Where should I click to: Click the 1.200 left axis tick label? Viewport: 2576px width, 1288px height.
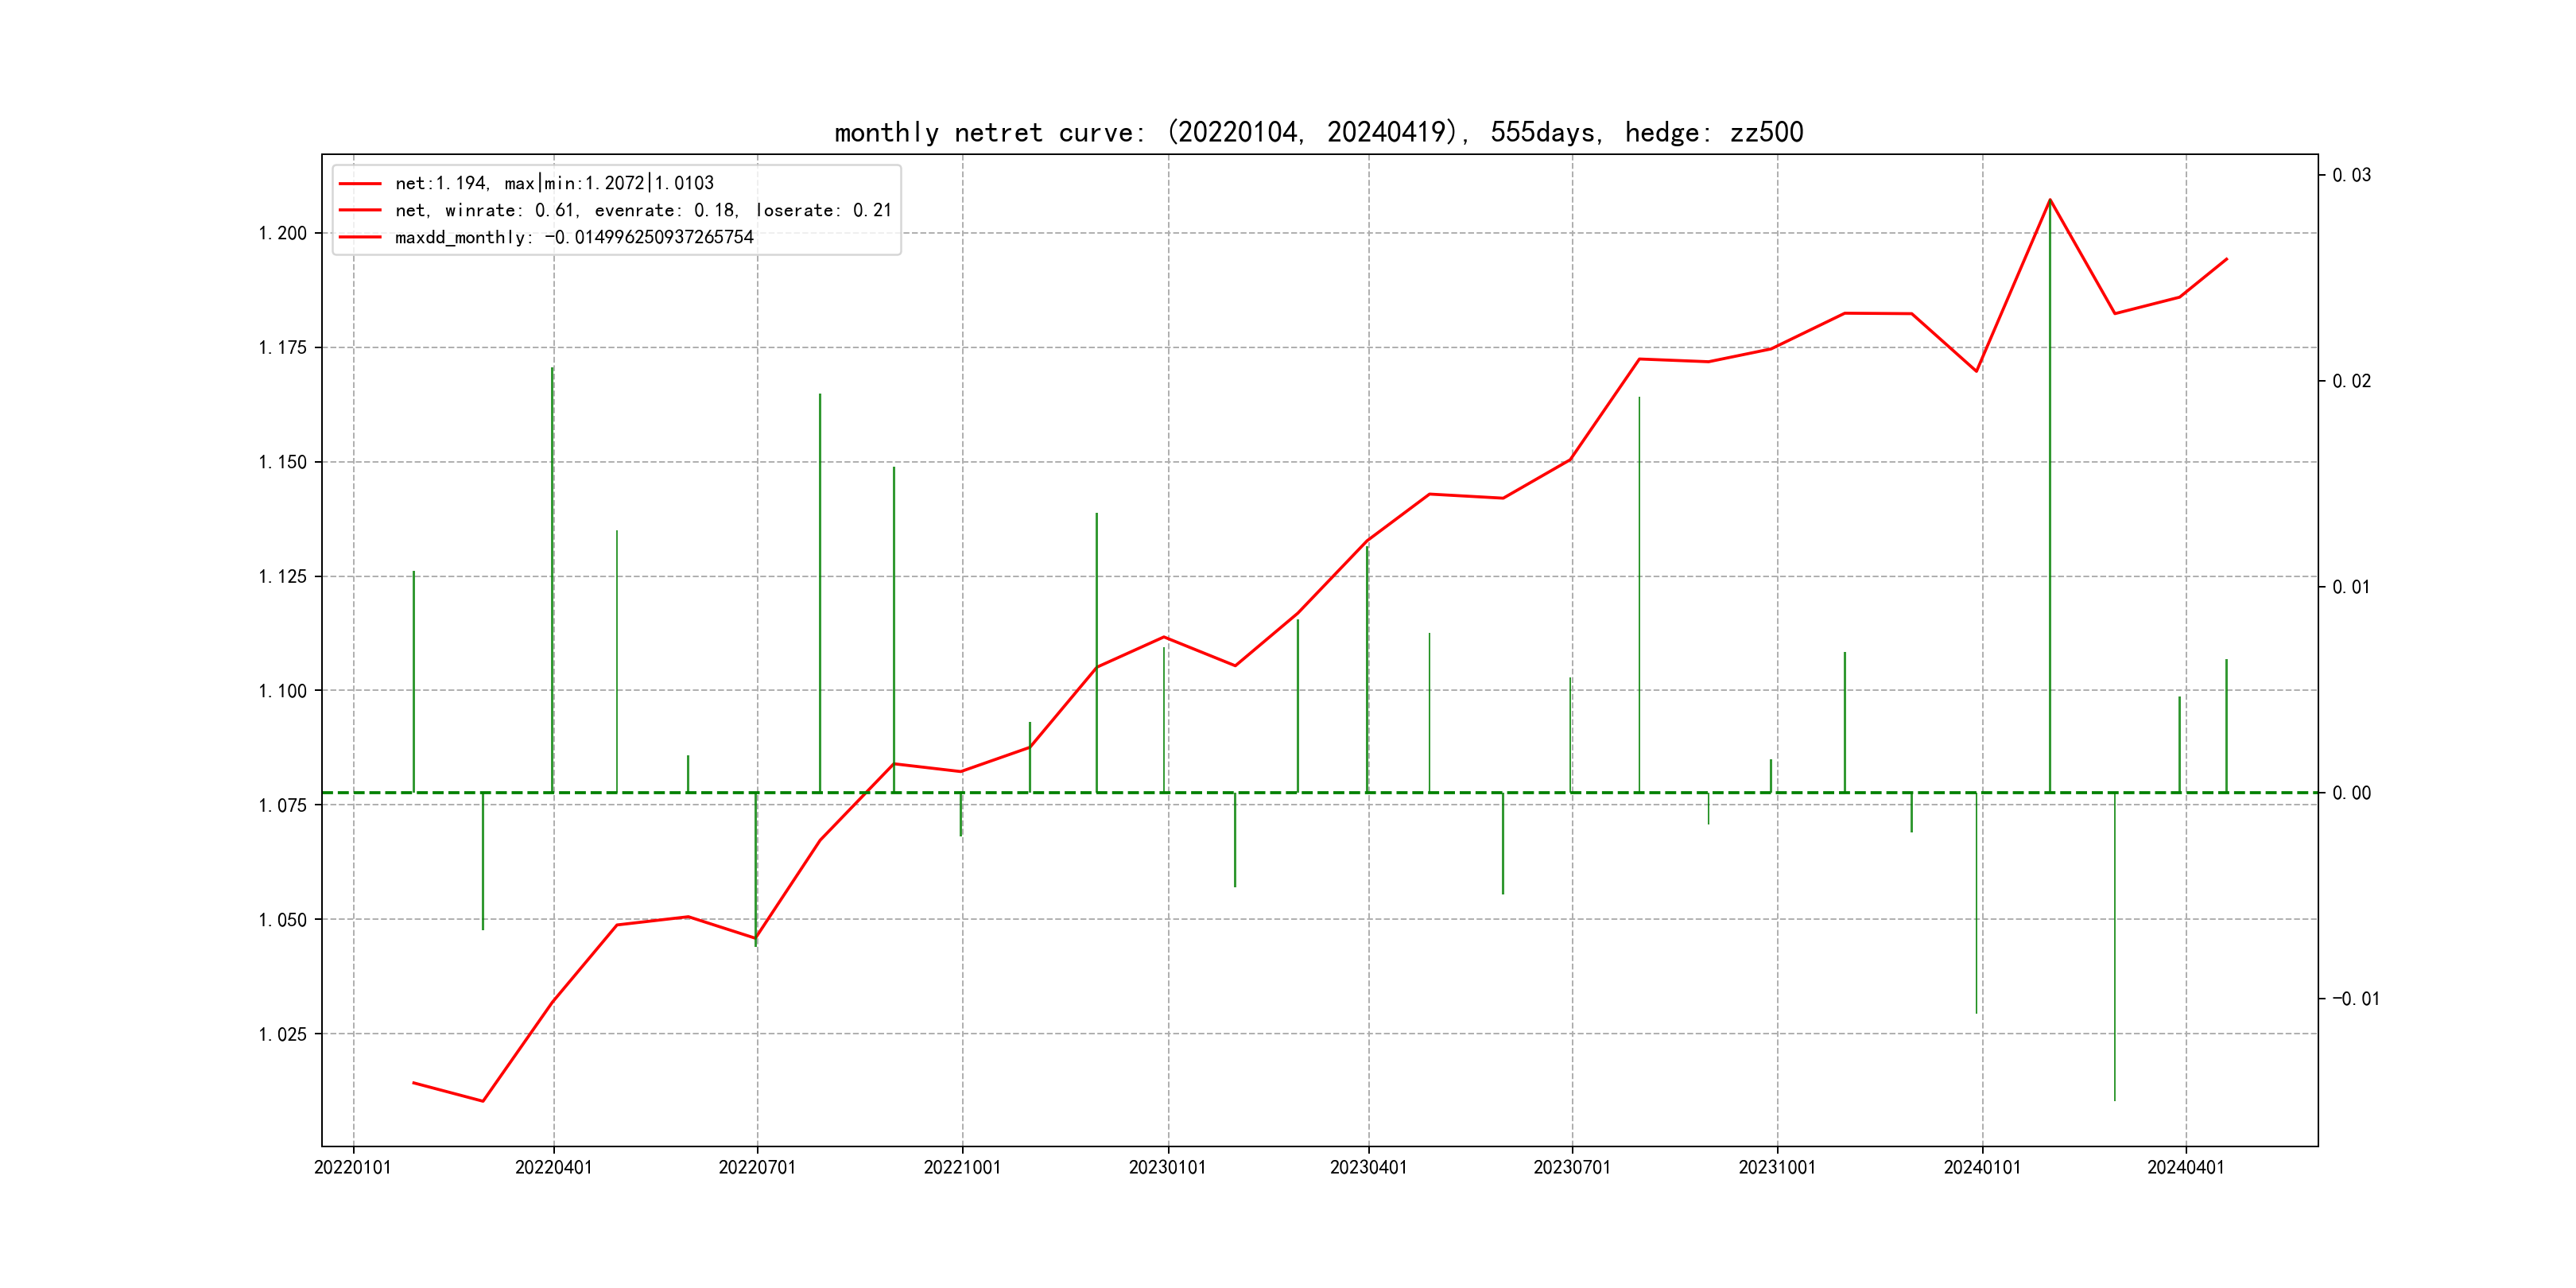click(x=283, y=233)
